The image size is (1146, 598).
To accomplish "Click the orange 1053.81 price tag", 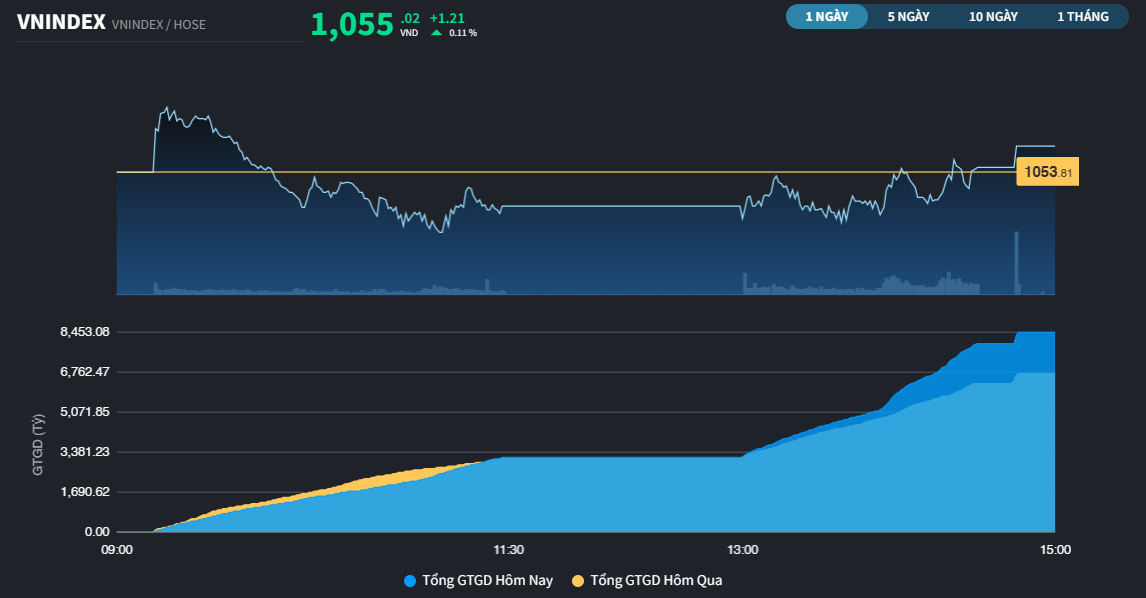I will point(1049,172).
